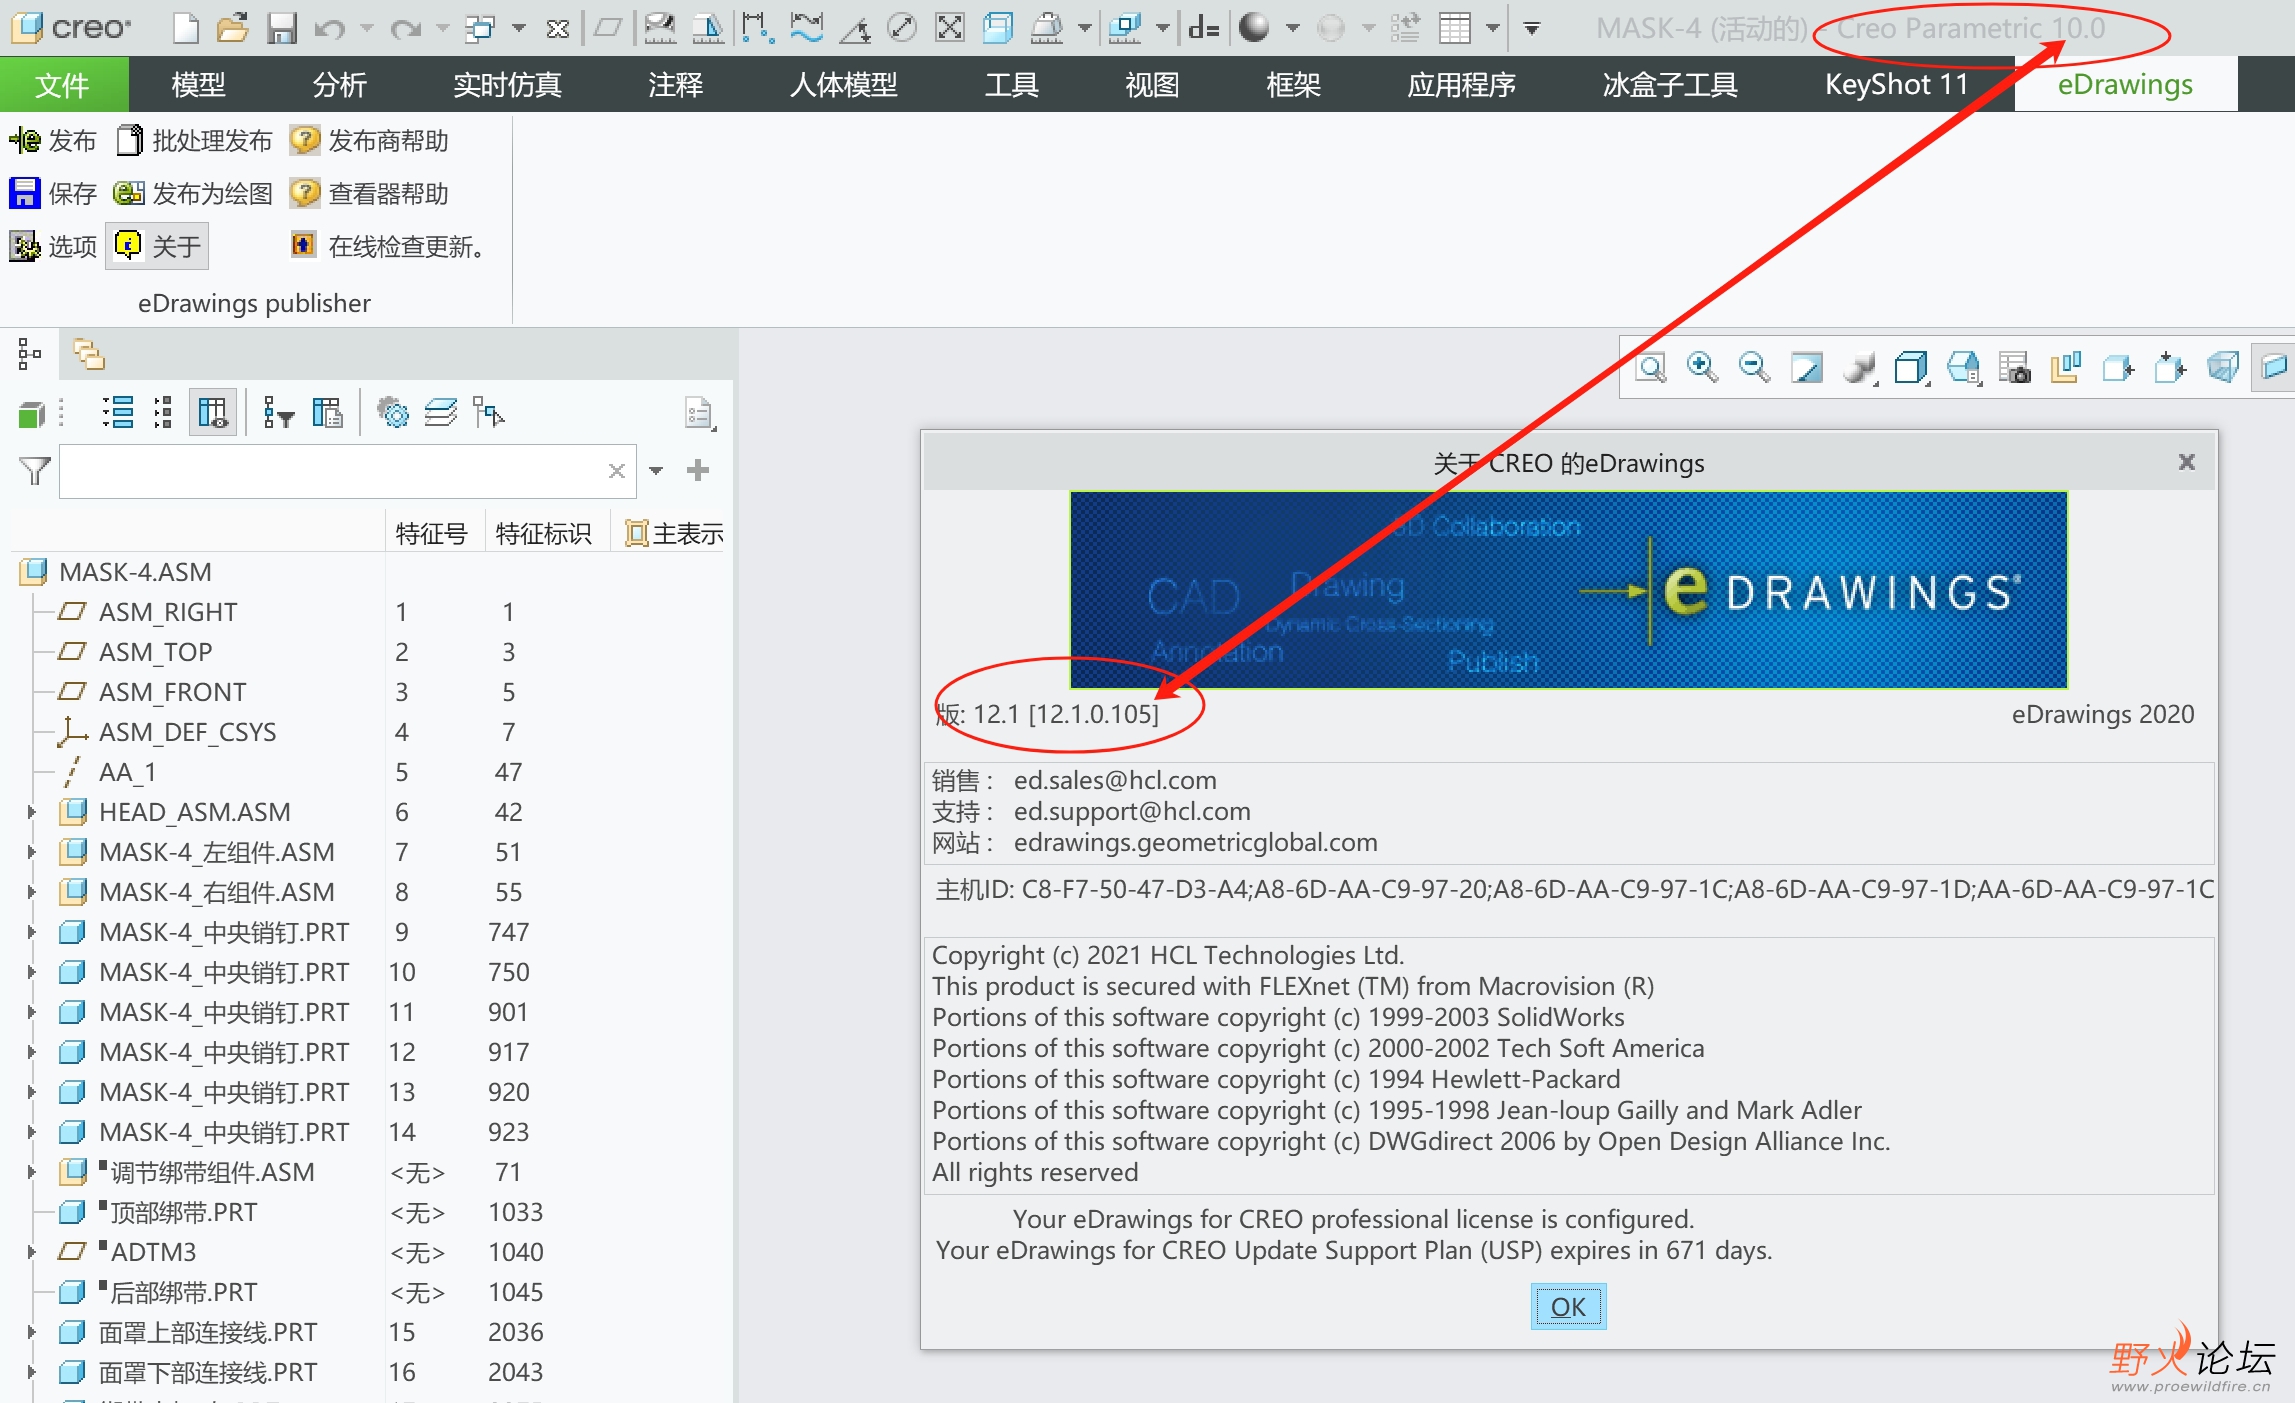Click the Save floppy disk icon in top toolbar

point(282,28)
